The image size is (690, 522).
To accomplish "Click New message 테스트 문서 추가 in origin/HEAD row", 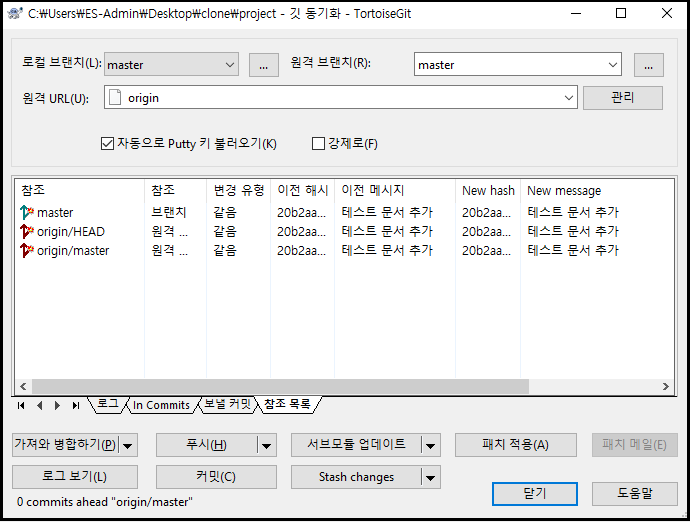I will [x=573, y=231].
